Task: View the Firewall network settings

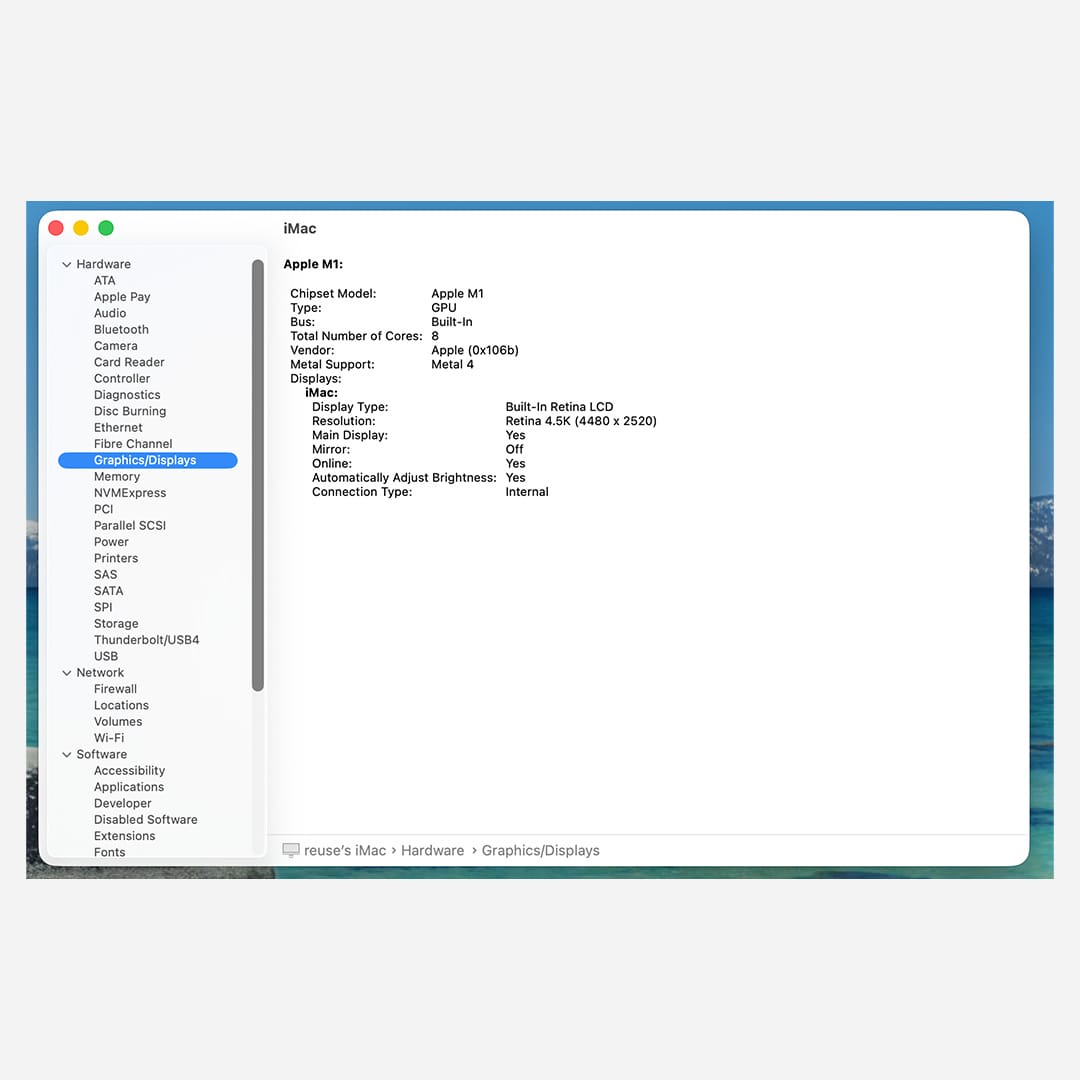Action: (x=115, y=689)
